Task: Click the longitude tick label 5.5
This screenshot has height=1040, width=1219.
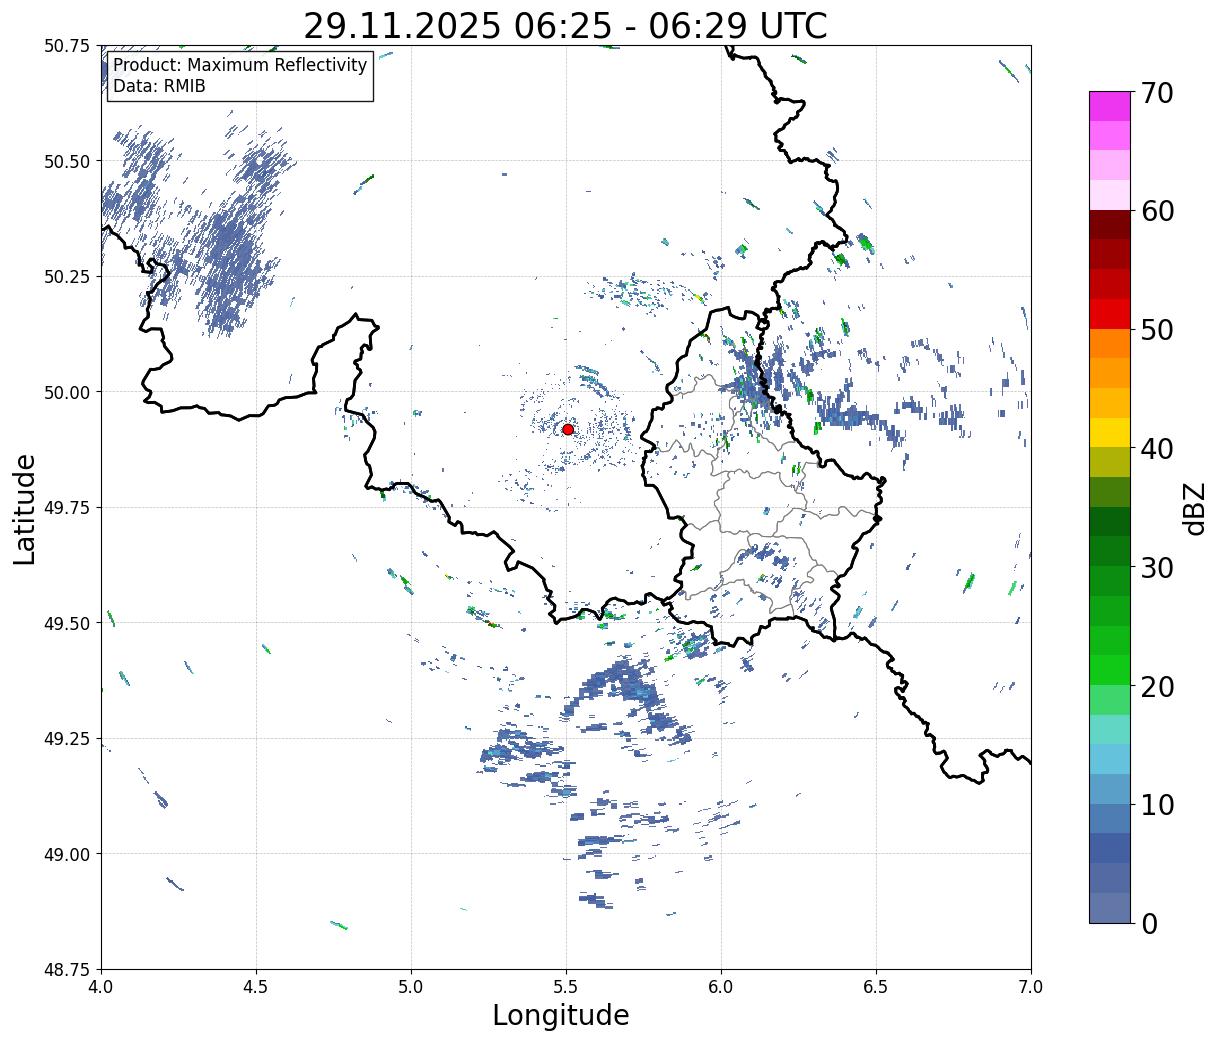Action: [x=566, y=987]
